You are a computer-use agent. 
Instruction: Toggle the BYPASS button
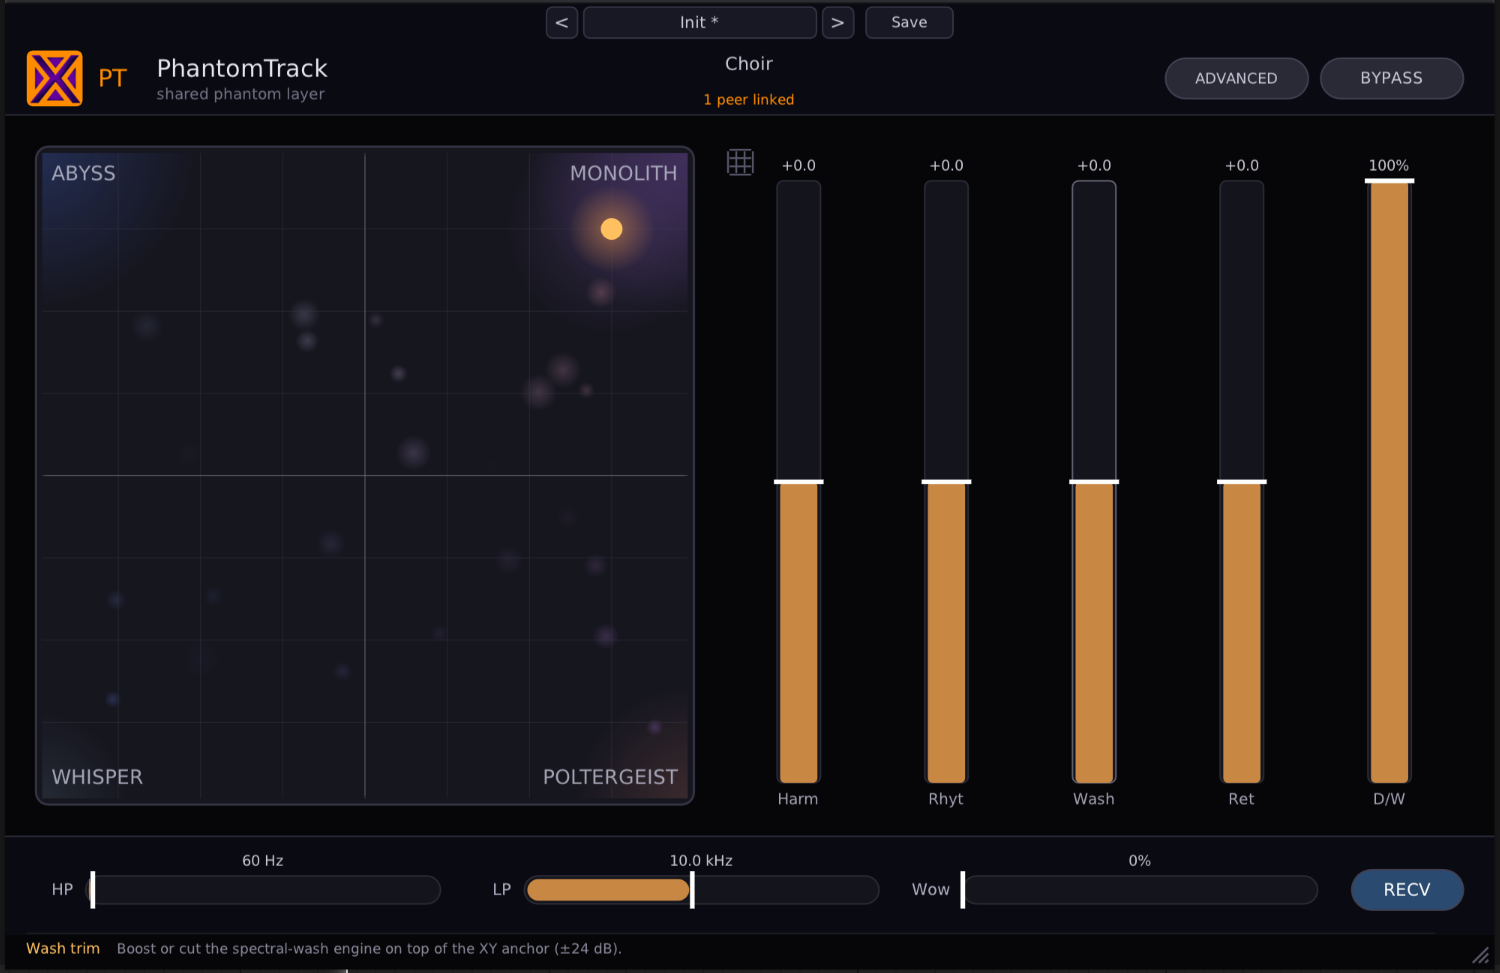pos(1391,78)
